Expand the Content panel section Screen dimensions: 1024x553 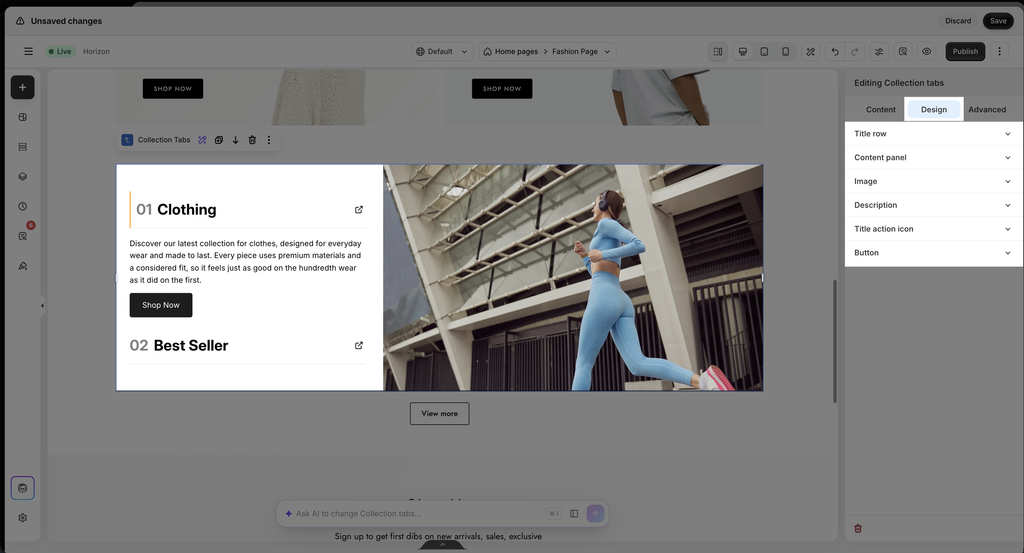[x=933, y=157]
